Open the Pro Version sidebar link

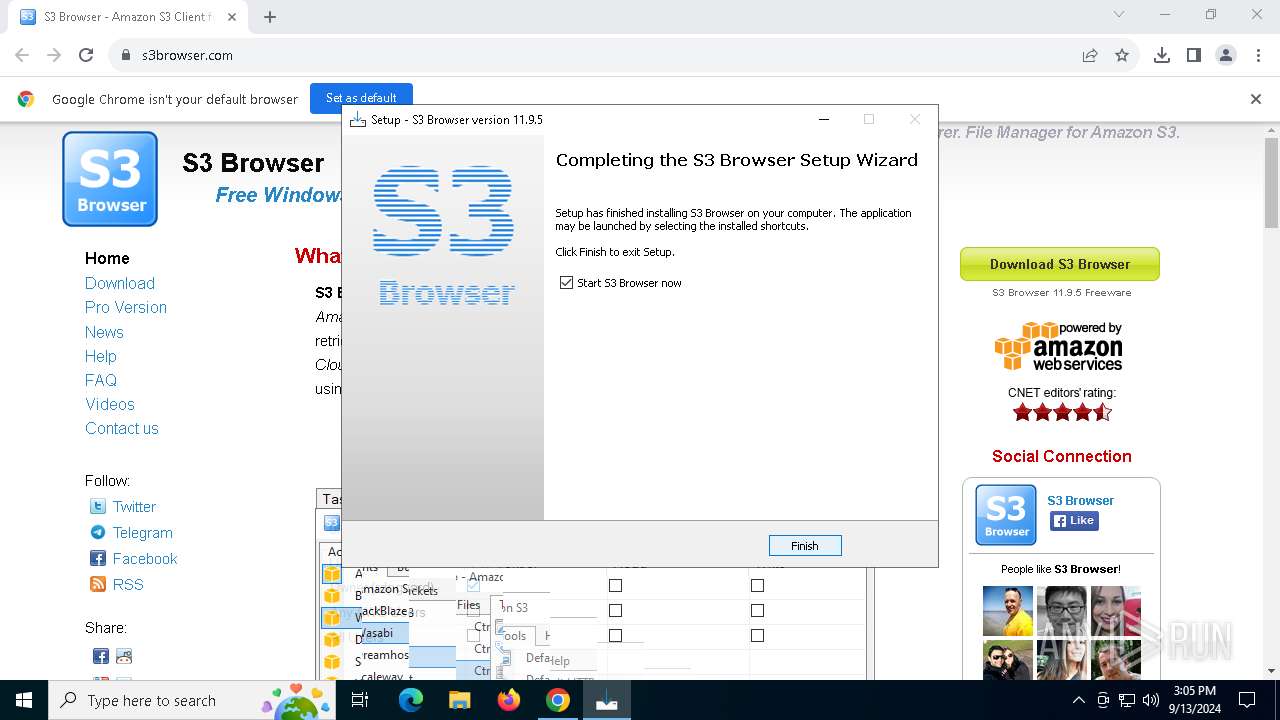coord(126,307)
